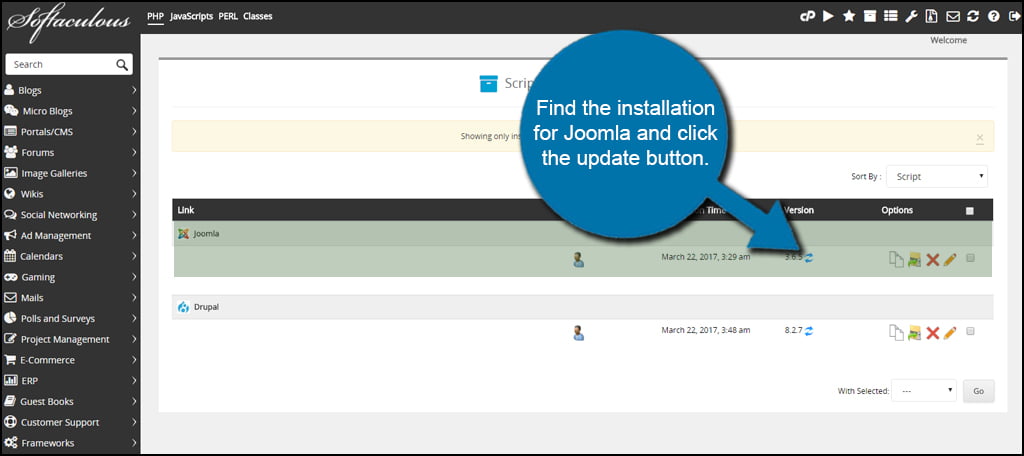Click the Joomla script name row

tap(583, 234)
